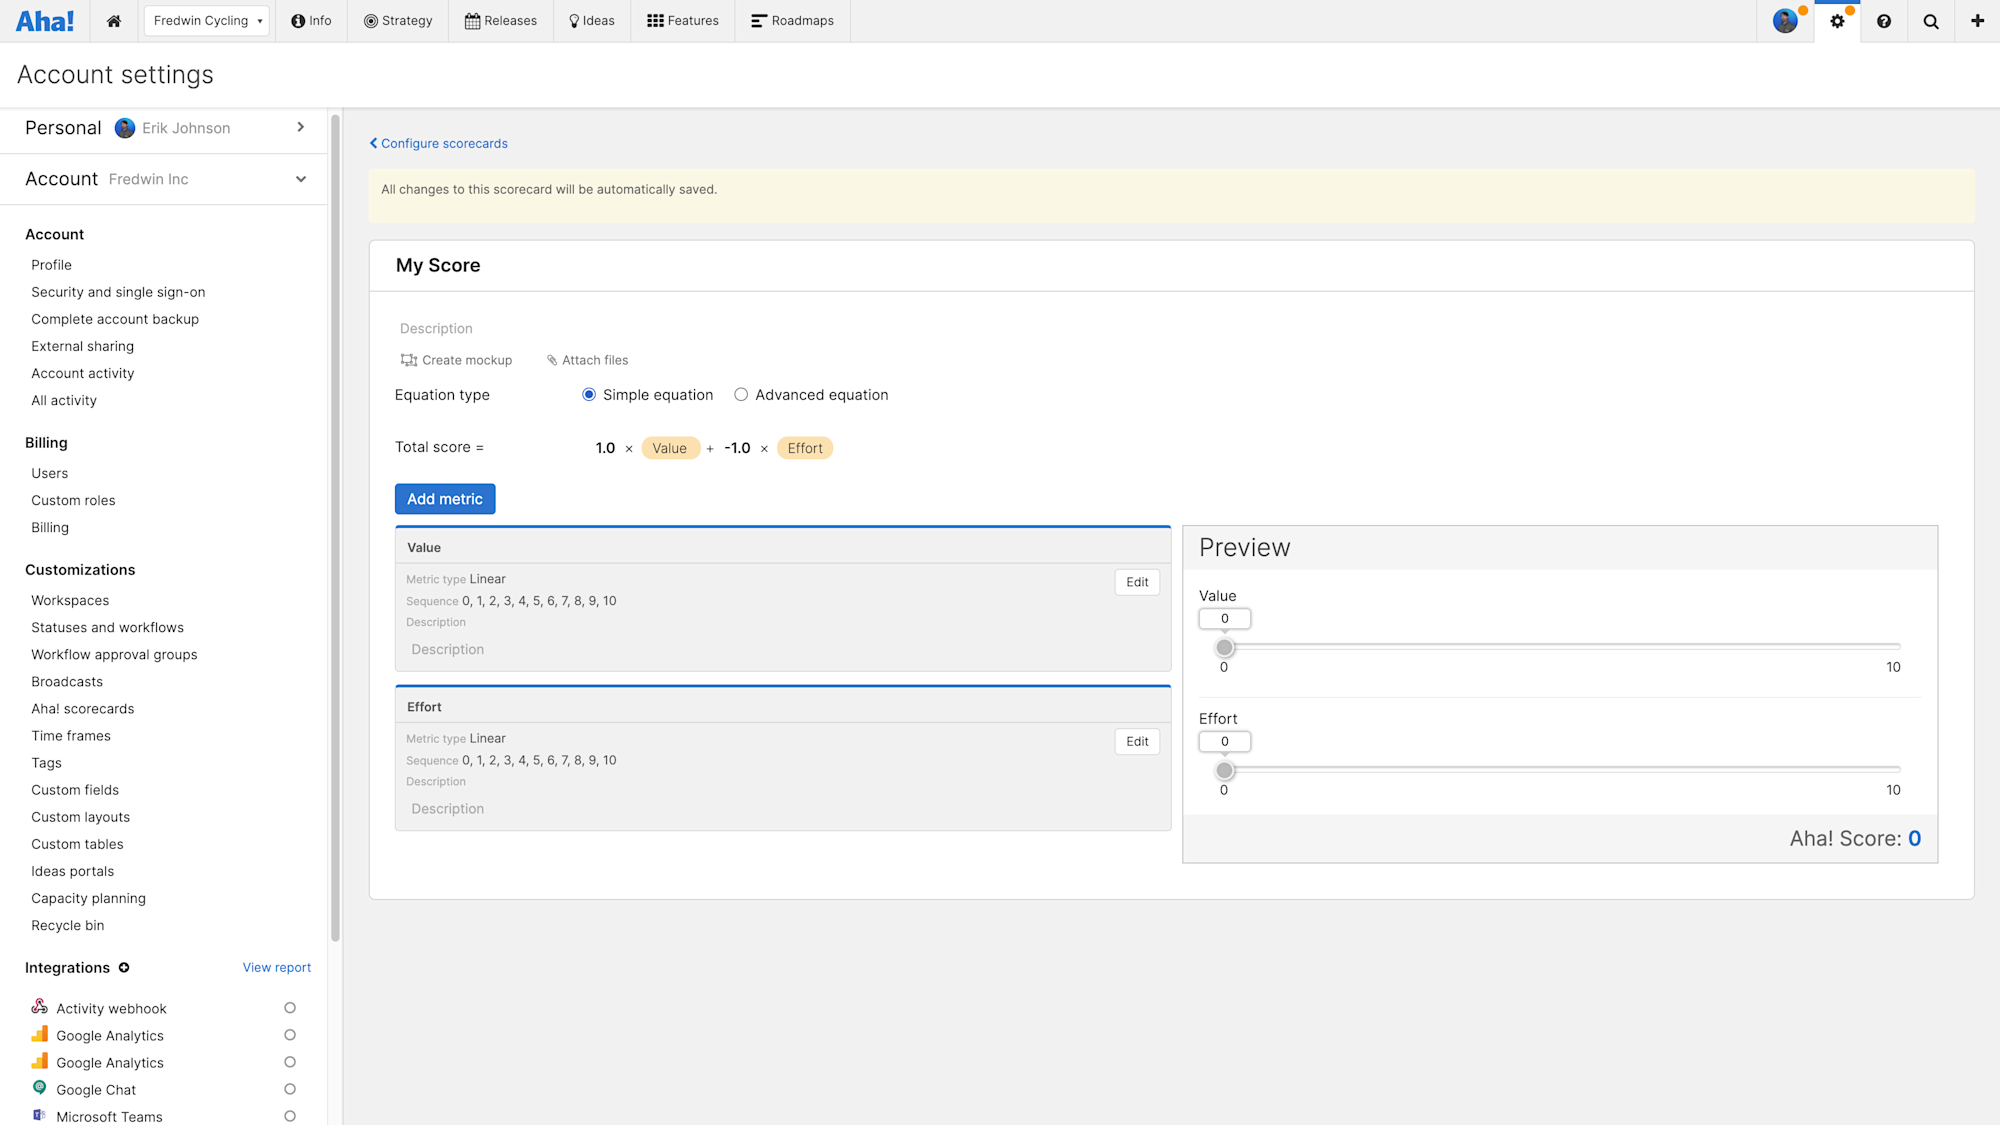Click the Attach files paperclip icon
2000x1125 pixels.
[x=551, y=359]
